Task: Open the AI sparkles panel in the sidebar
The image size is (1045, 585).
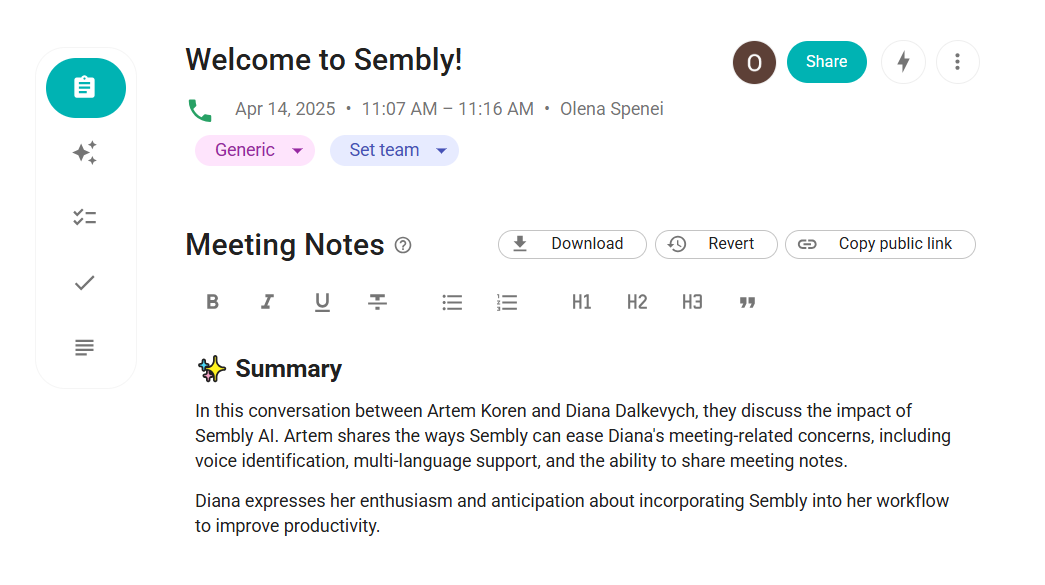Action: tap(85, 152)
